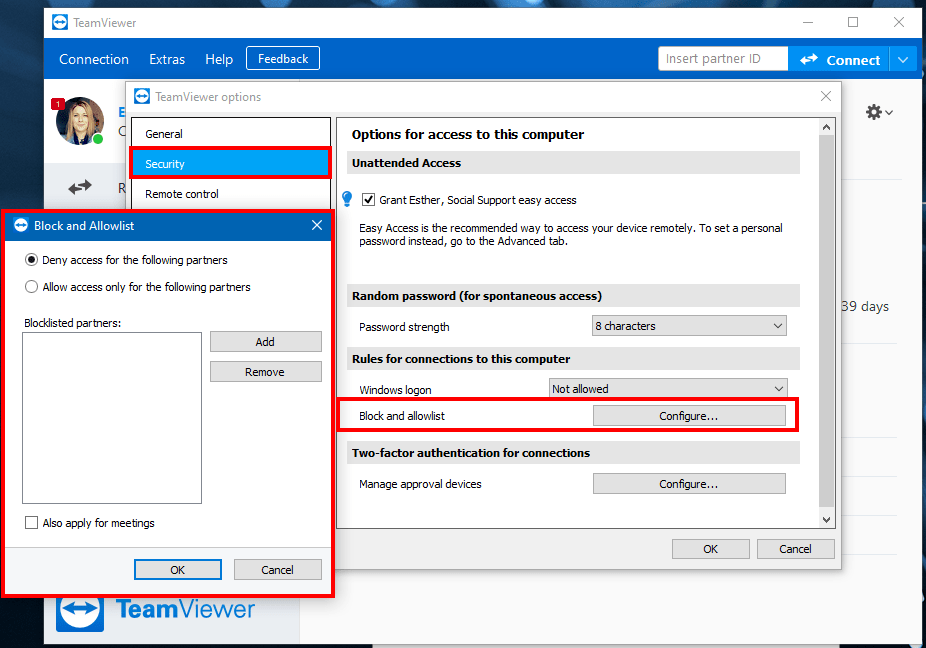Uncheck Grant Esther, Social Support easy access

click(x=368, y=199)
